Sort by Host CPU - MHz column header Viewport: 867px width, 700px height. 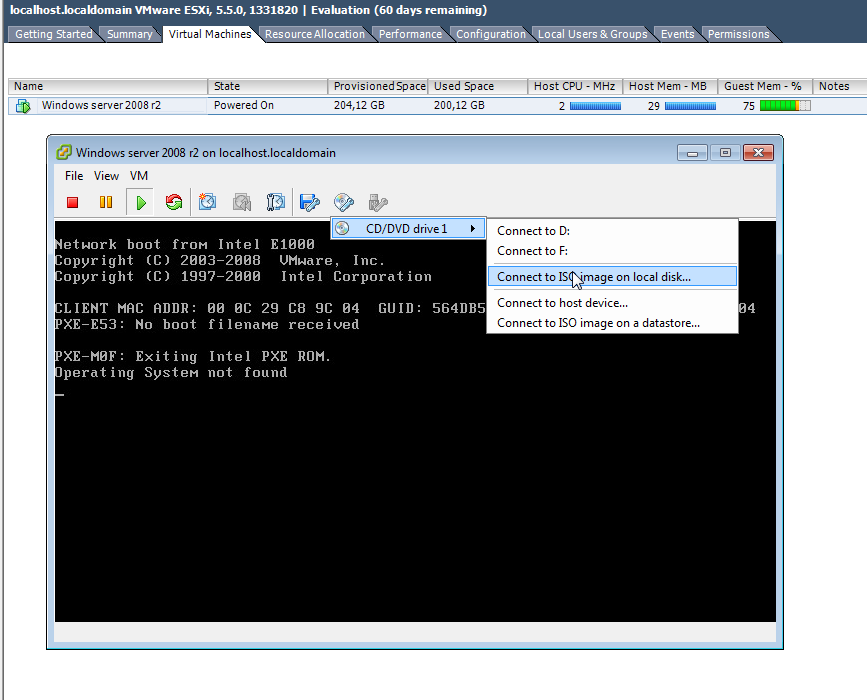[x=575, y=86]
